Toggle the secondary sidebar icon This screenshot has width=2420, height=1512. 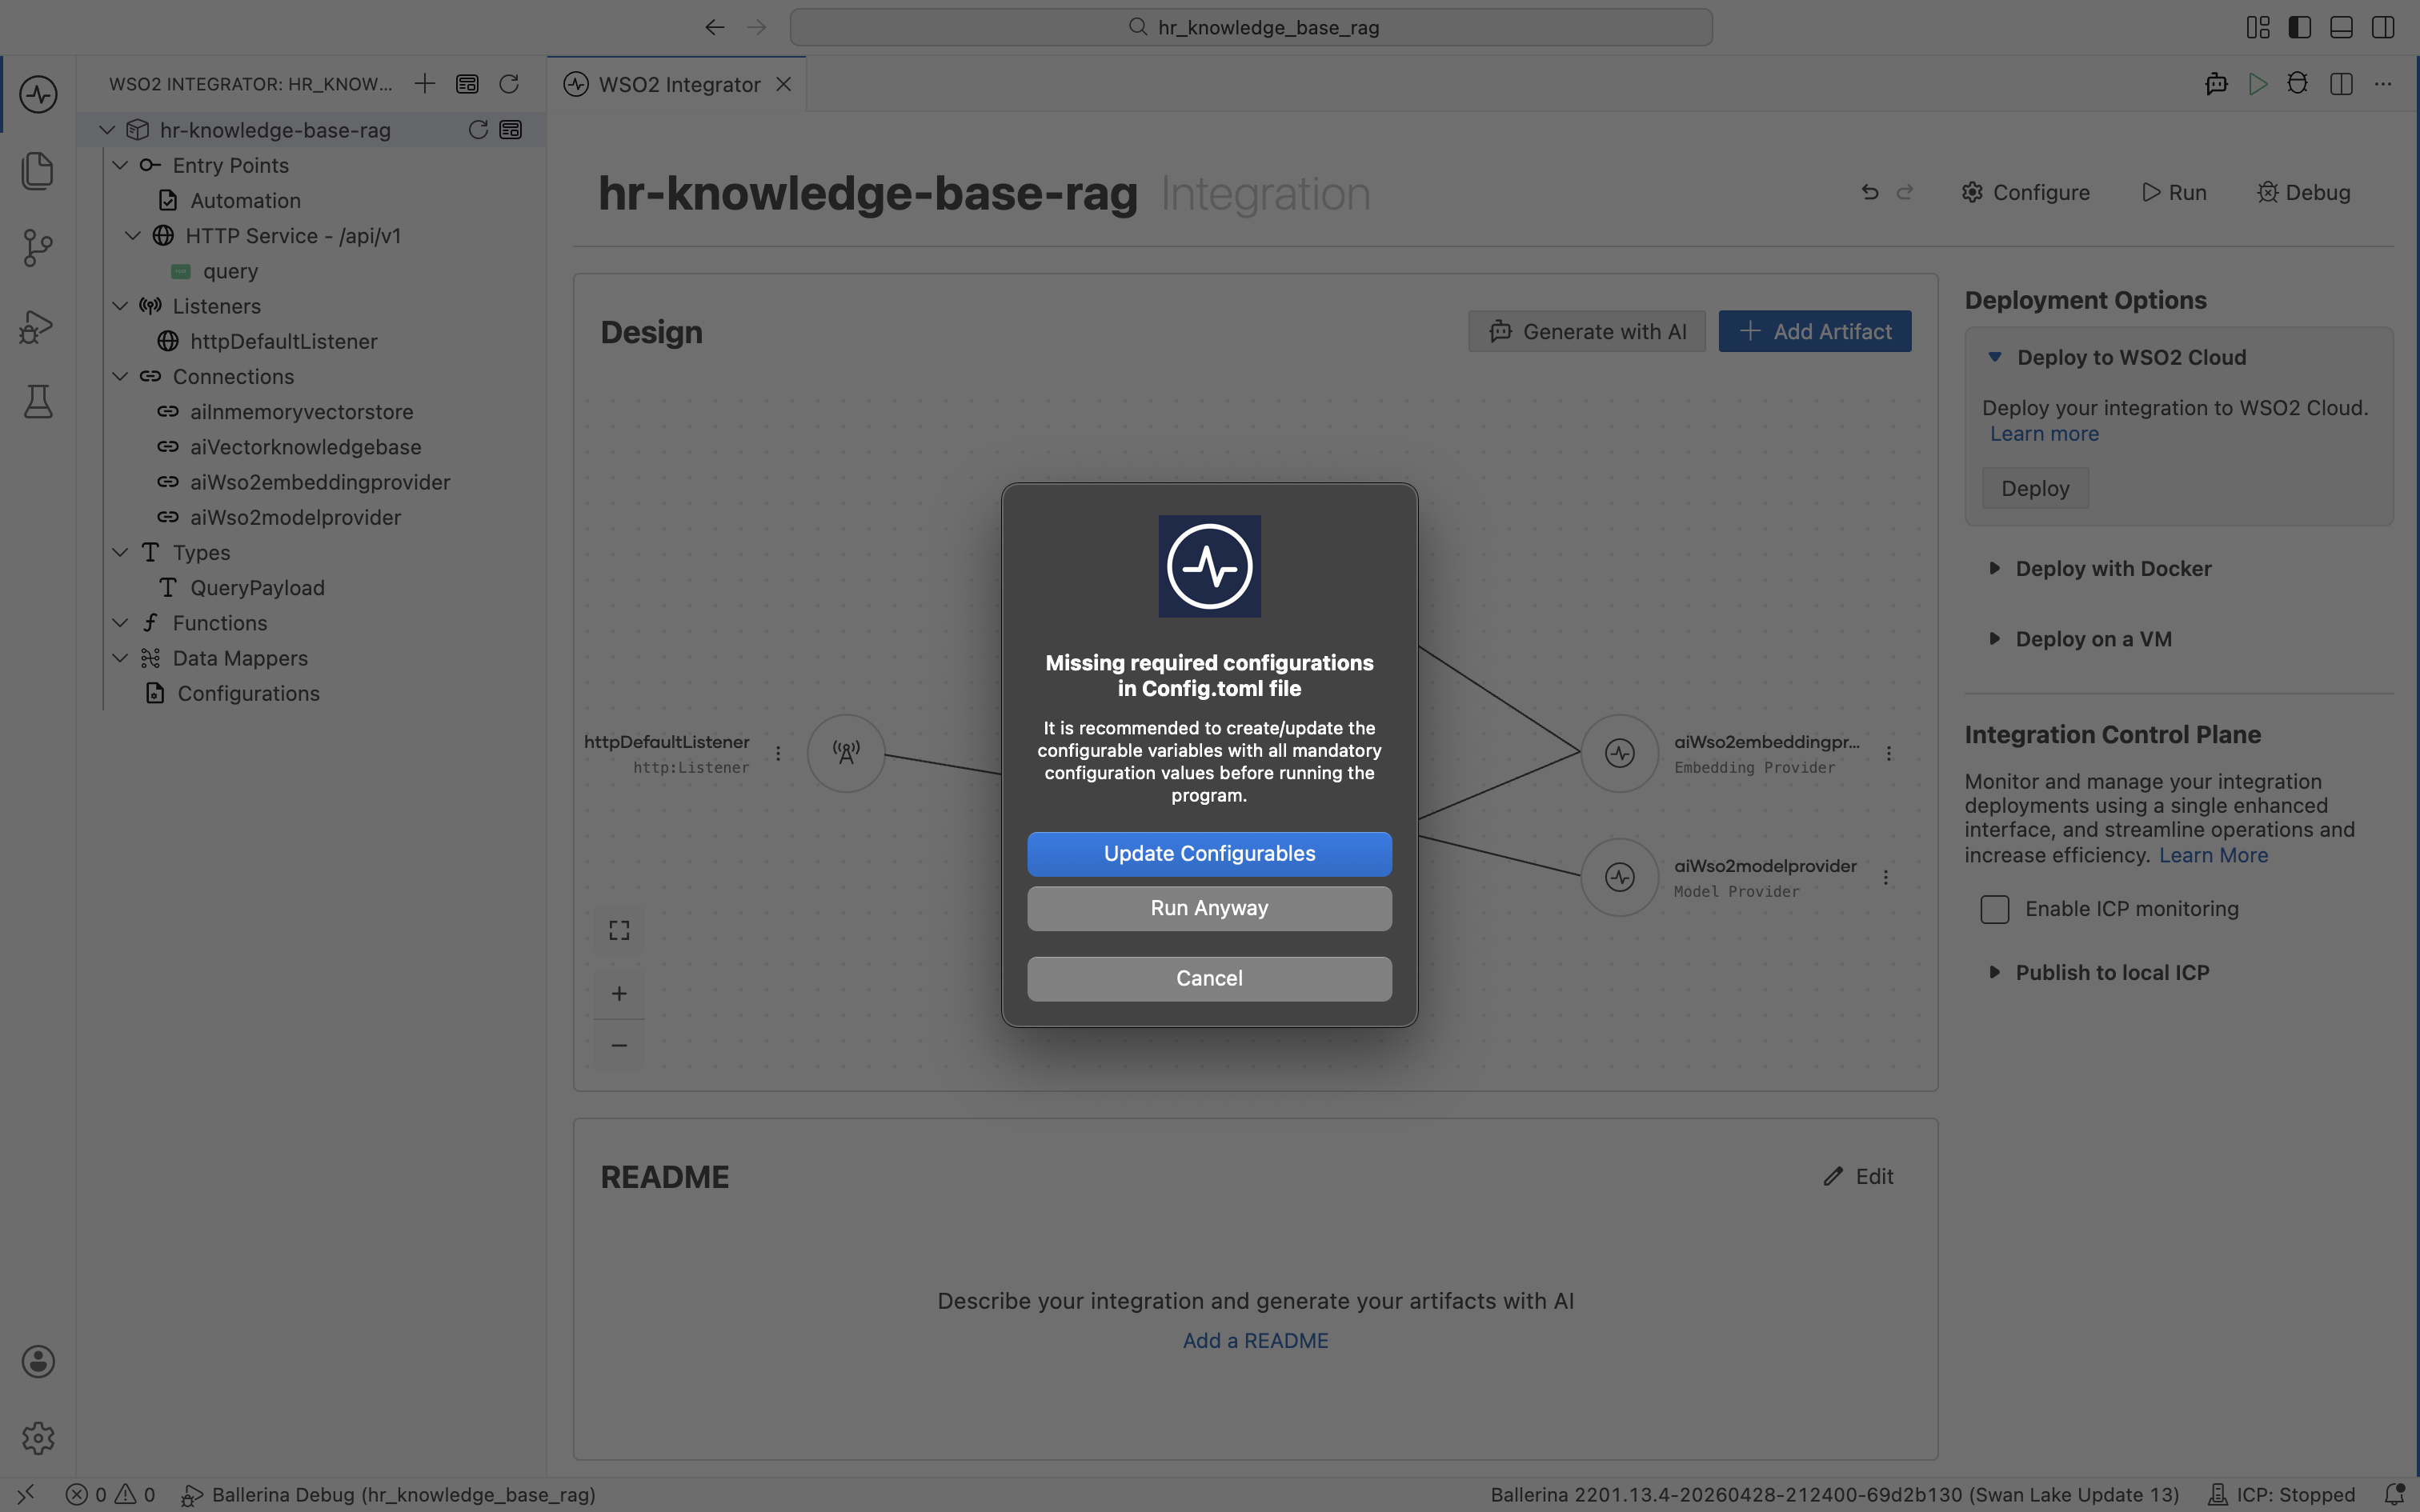point(2383,27)
